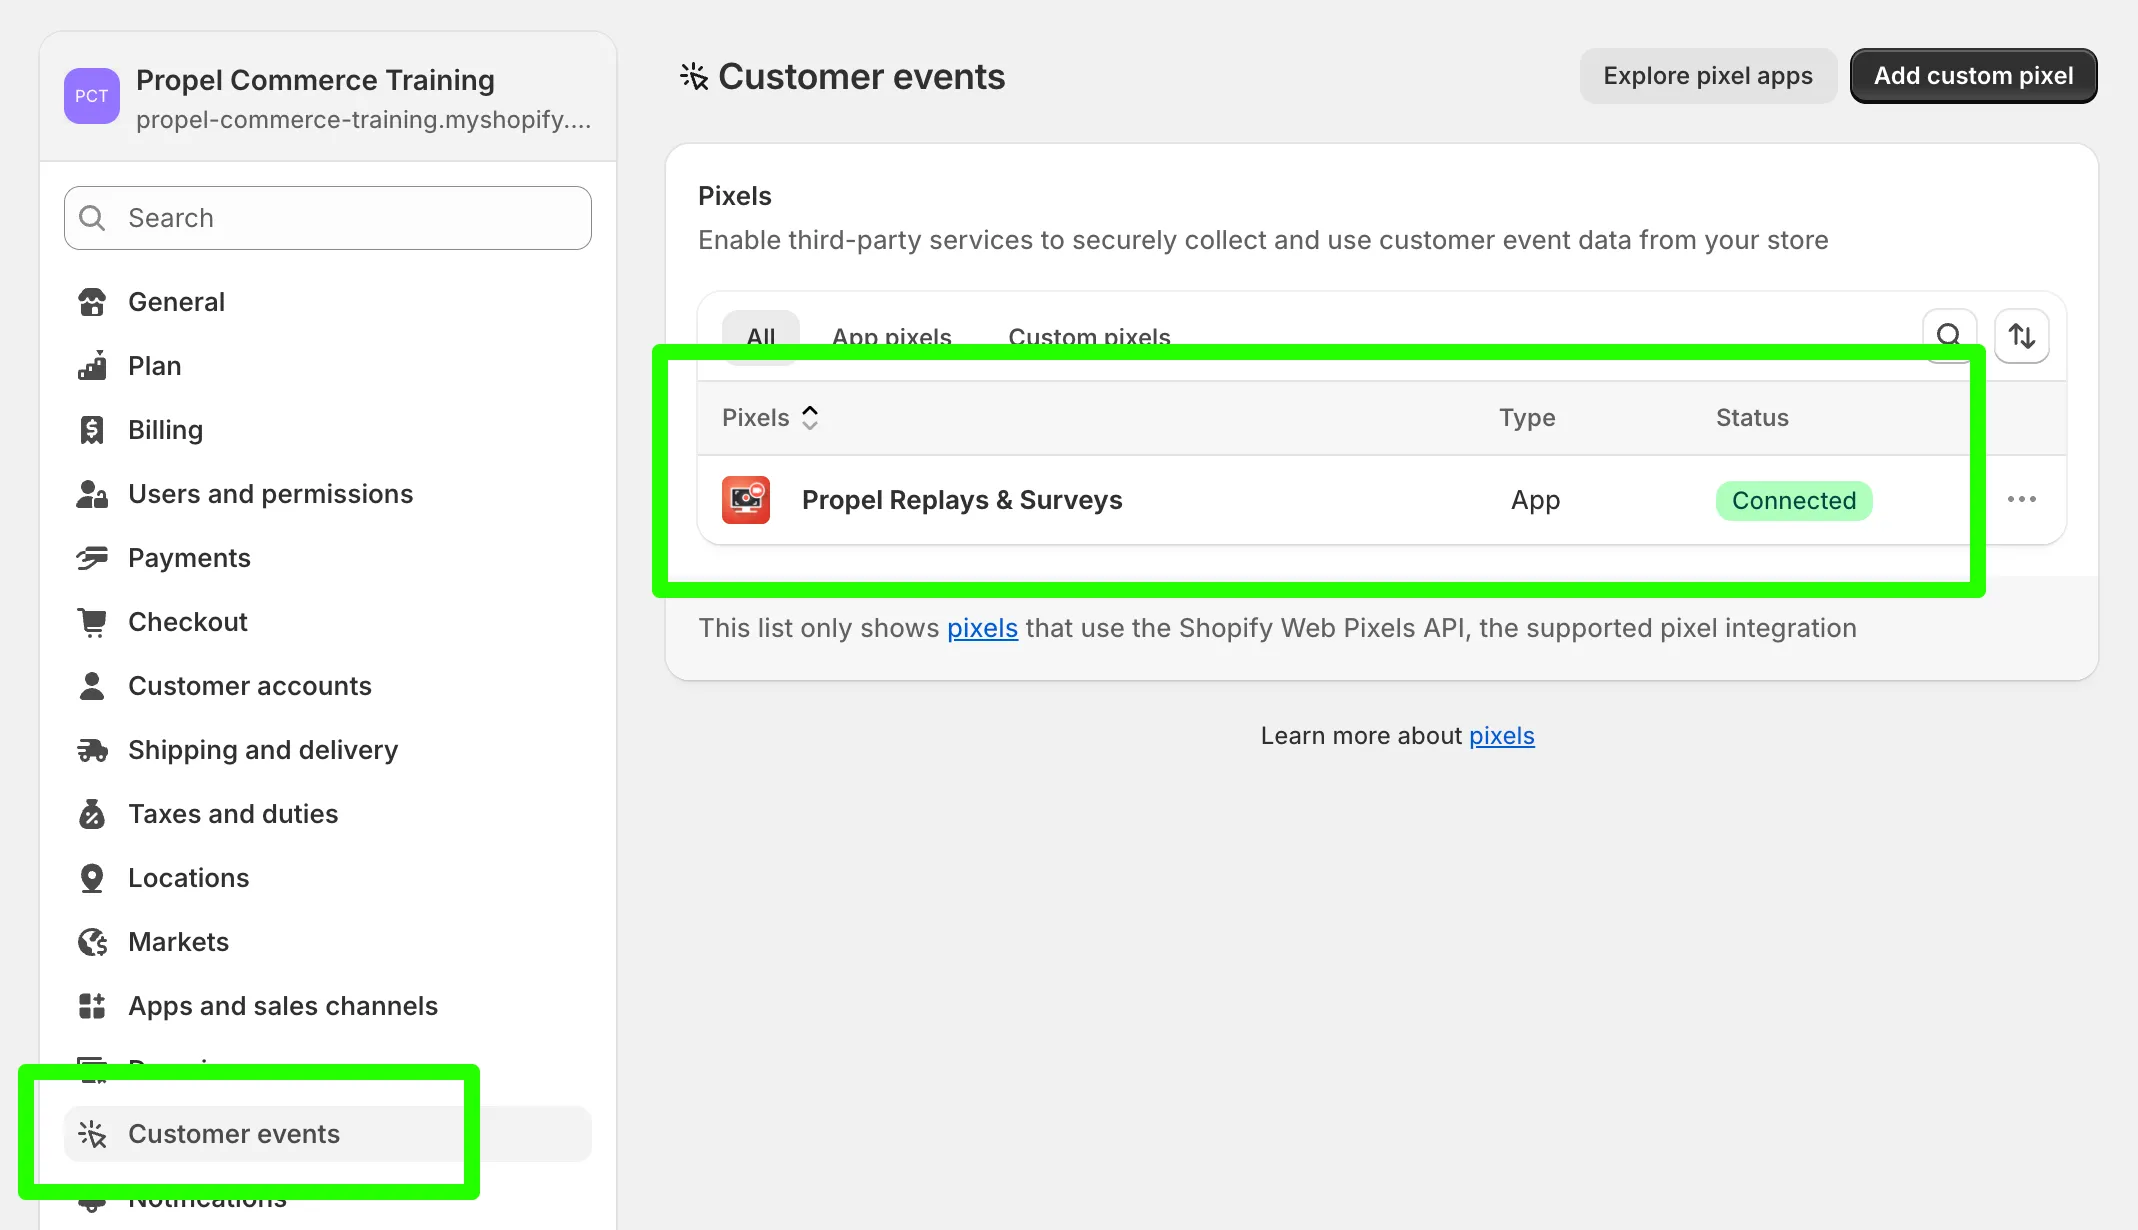Click the Type column header
This screenshot has width=2138, height=1230.
(x=1527, y=418)
